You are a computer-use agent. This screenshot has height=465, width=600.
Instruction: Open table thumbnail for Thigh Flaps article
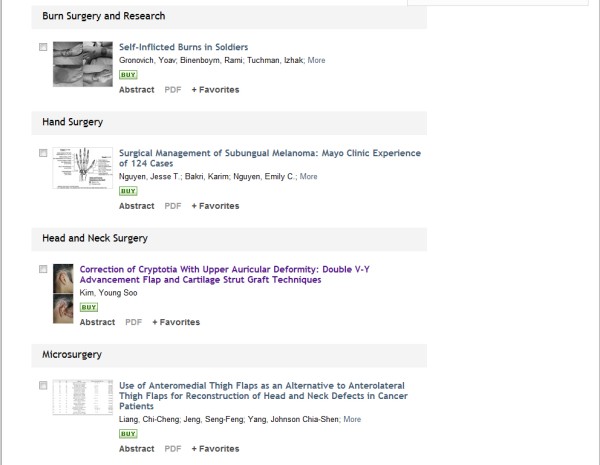pyautogui.click(x=82, y=397)
